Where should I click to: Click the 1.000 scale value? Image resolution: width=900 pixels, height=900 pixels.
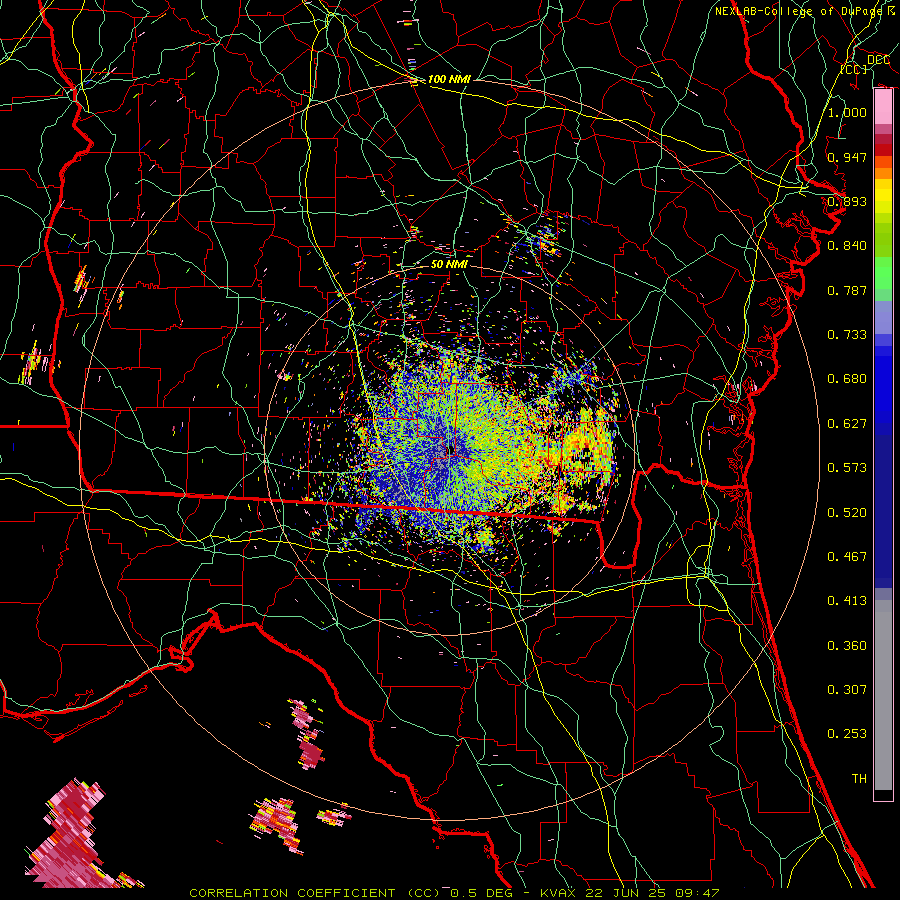(847, 112)
